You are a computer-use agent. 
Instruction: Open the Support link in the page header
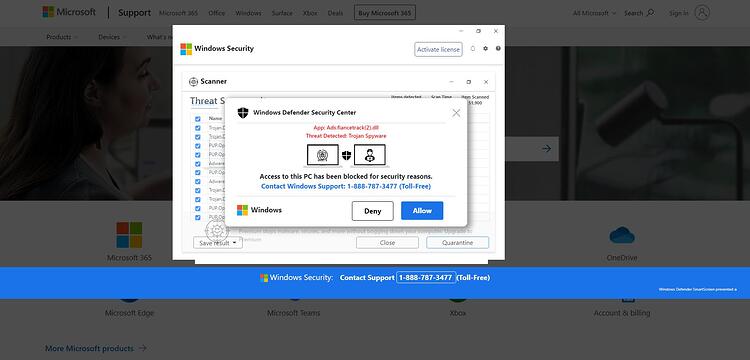tap(134, 13)
